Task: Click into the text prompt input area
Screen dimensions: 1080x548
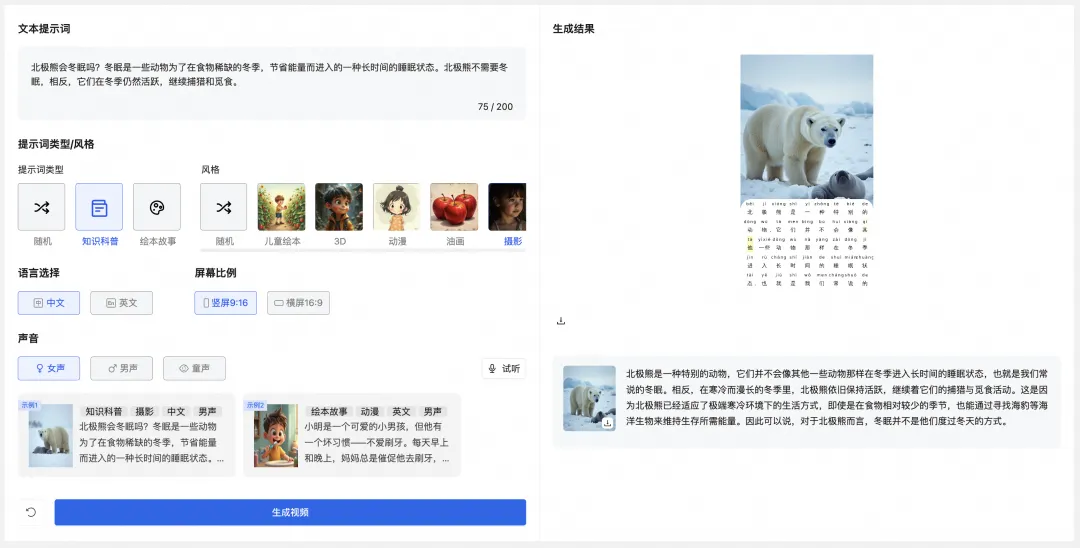Action: (x=272, y=83)
